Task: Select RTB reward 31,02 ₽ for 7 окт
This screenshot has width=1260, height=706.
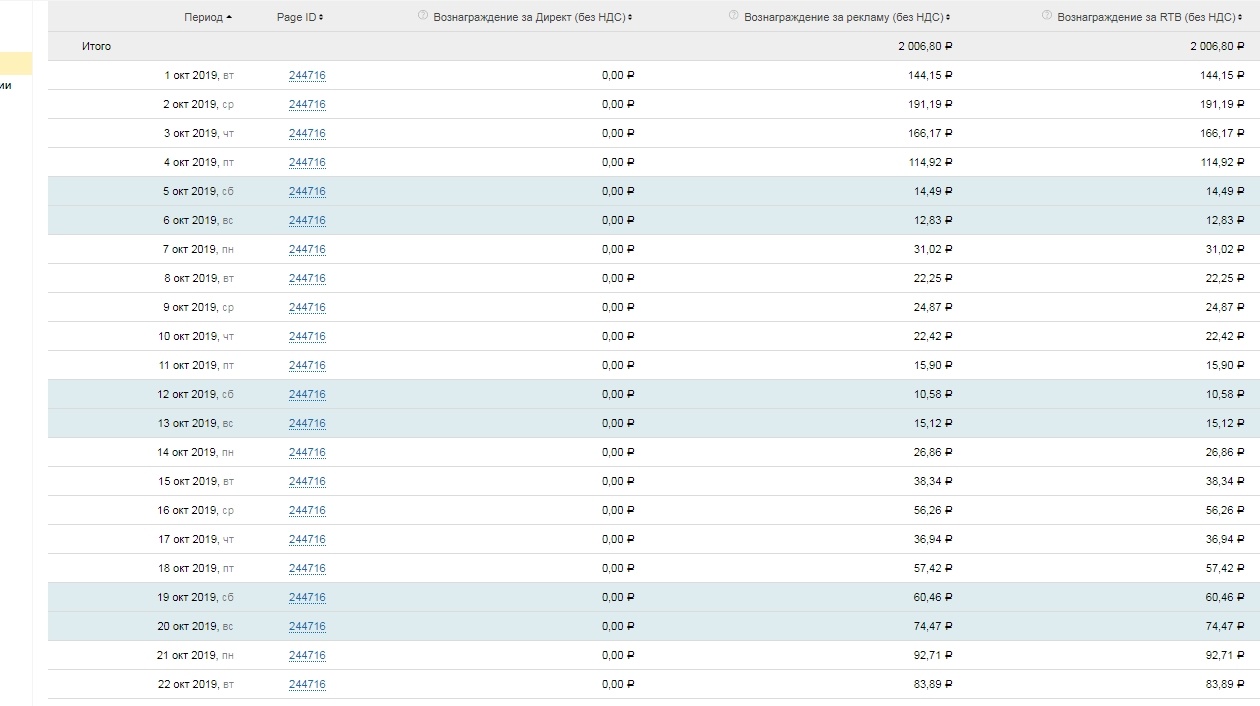Action: (x=1225, y=249)
